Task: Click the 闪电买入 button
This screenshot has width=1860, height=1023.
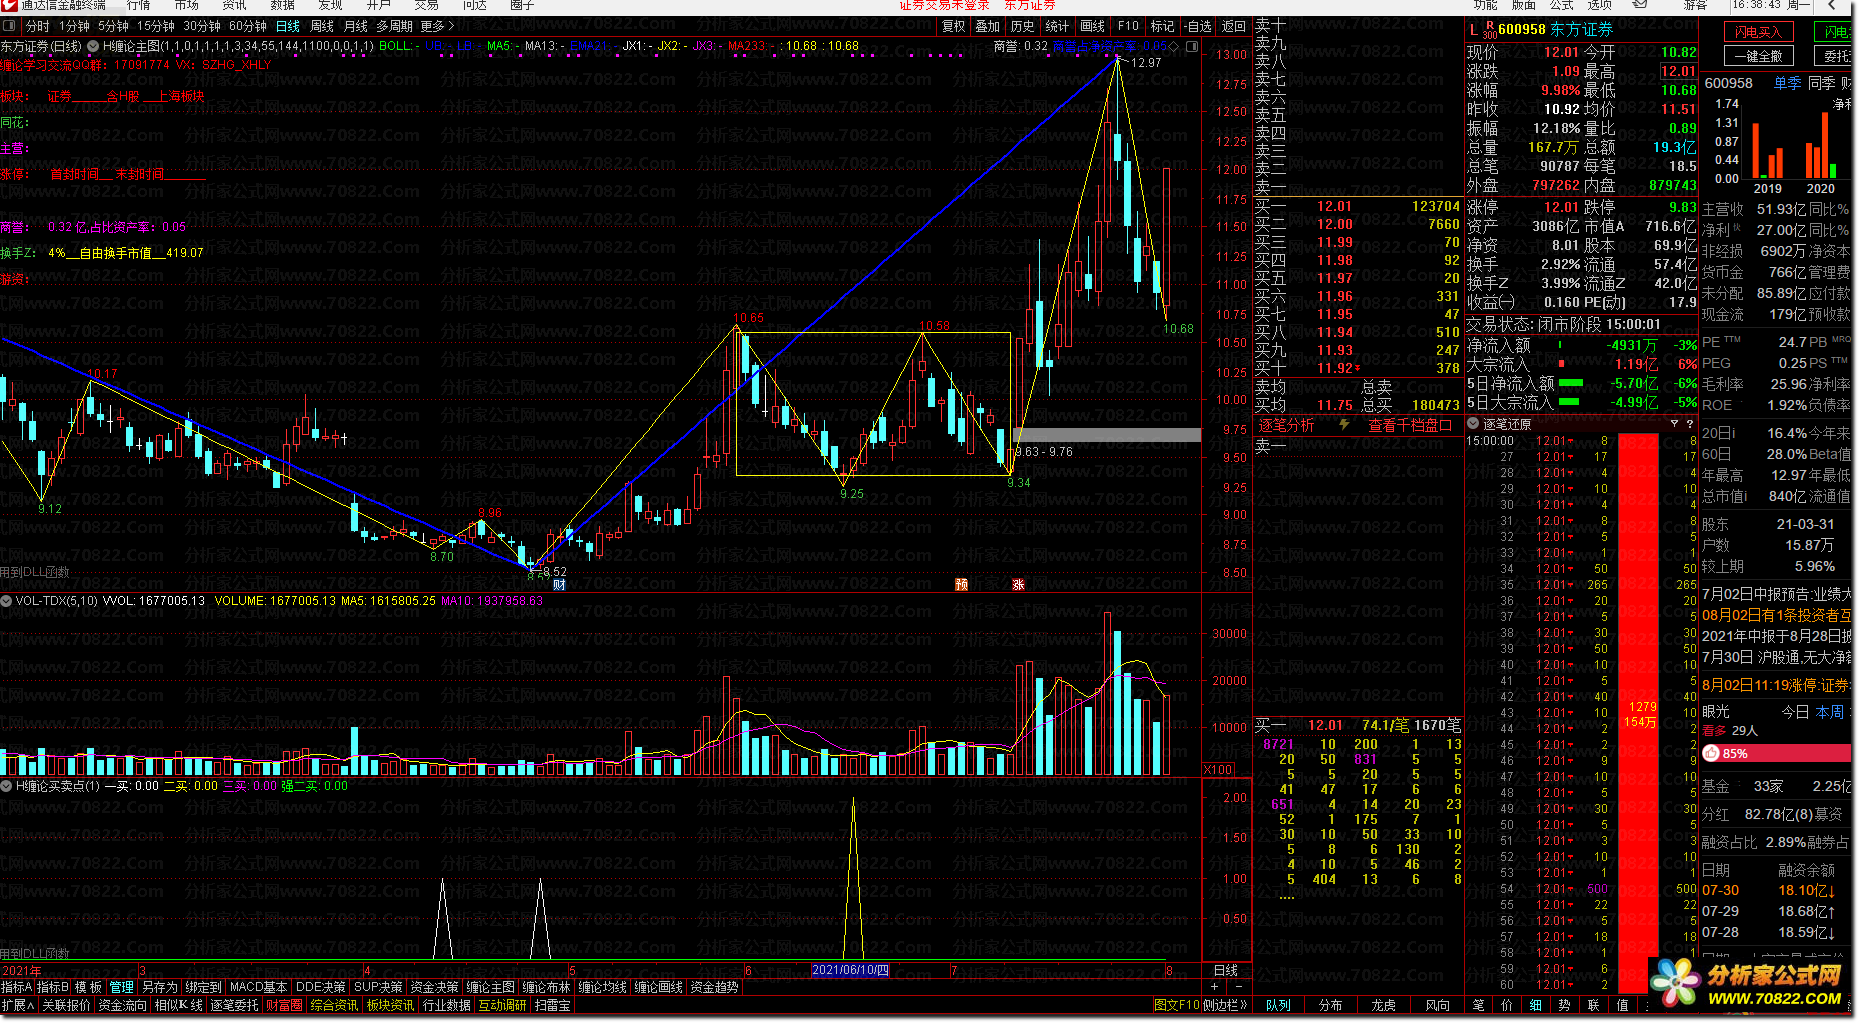Action: pos(1758,32)
